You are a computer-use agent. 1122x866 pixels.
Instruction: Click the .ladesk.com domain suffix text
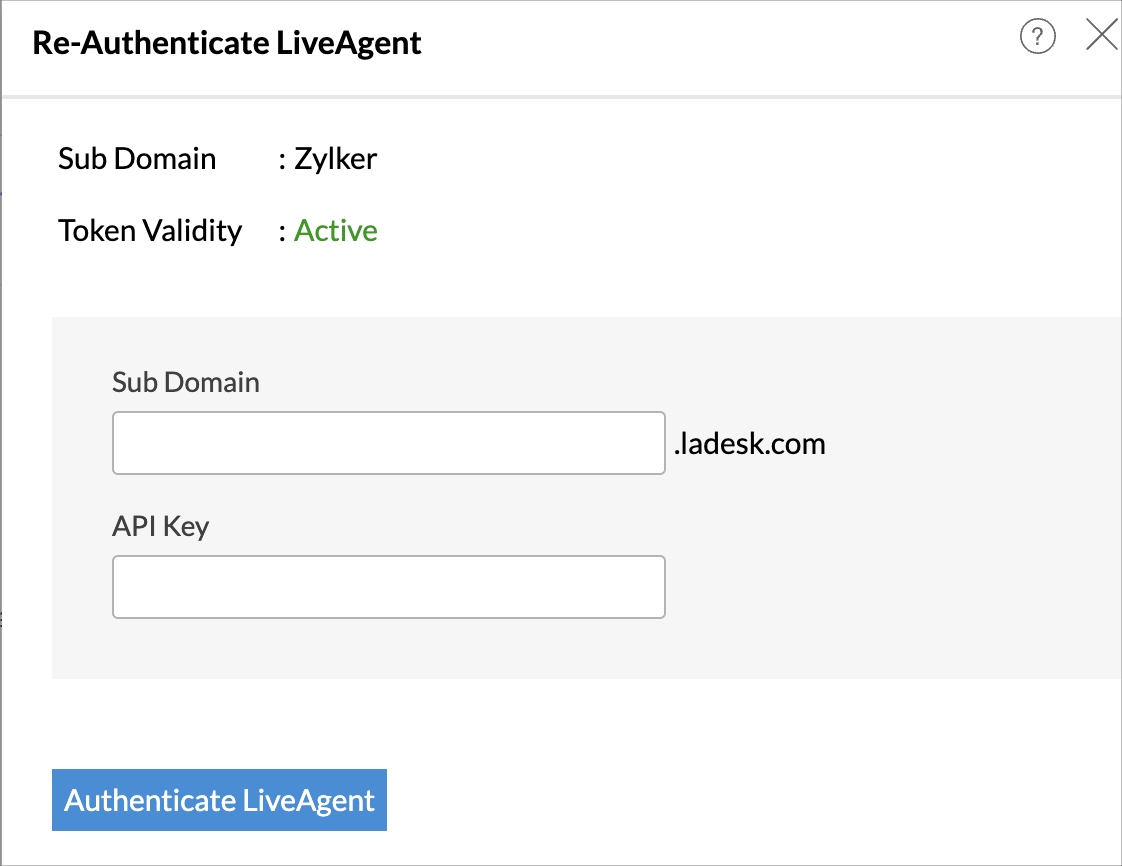749,443
